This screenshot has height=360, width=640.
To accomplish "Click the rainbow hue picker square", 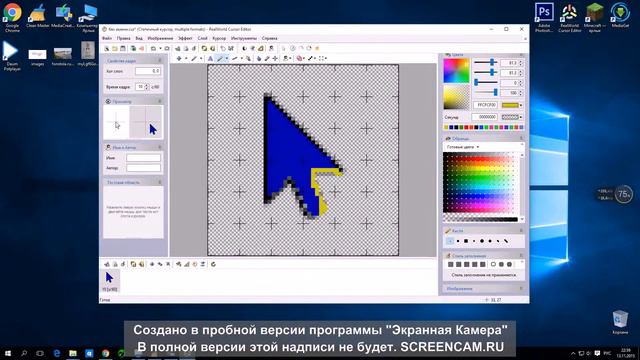I will (x=456, y=70).
